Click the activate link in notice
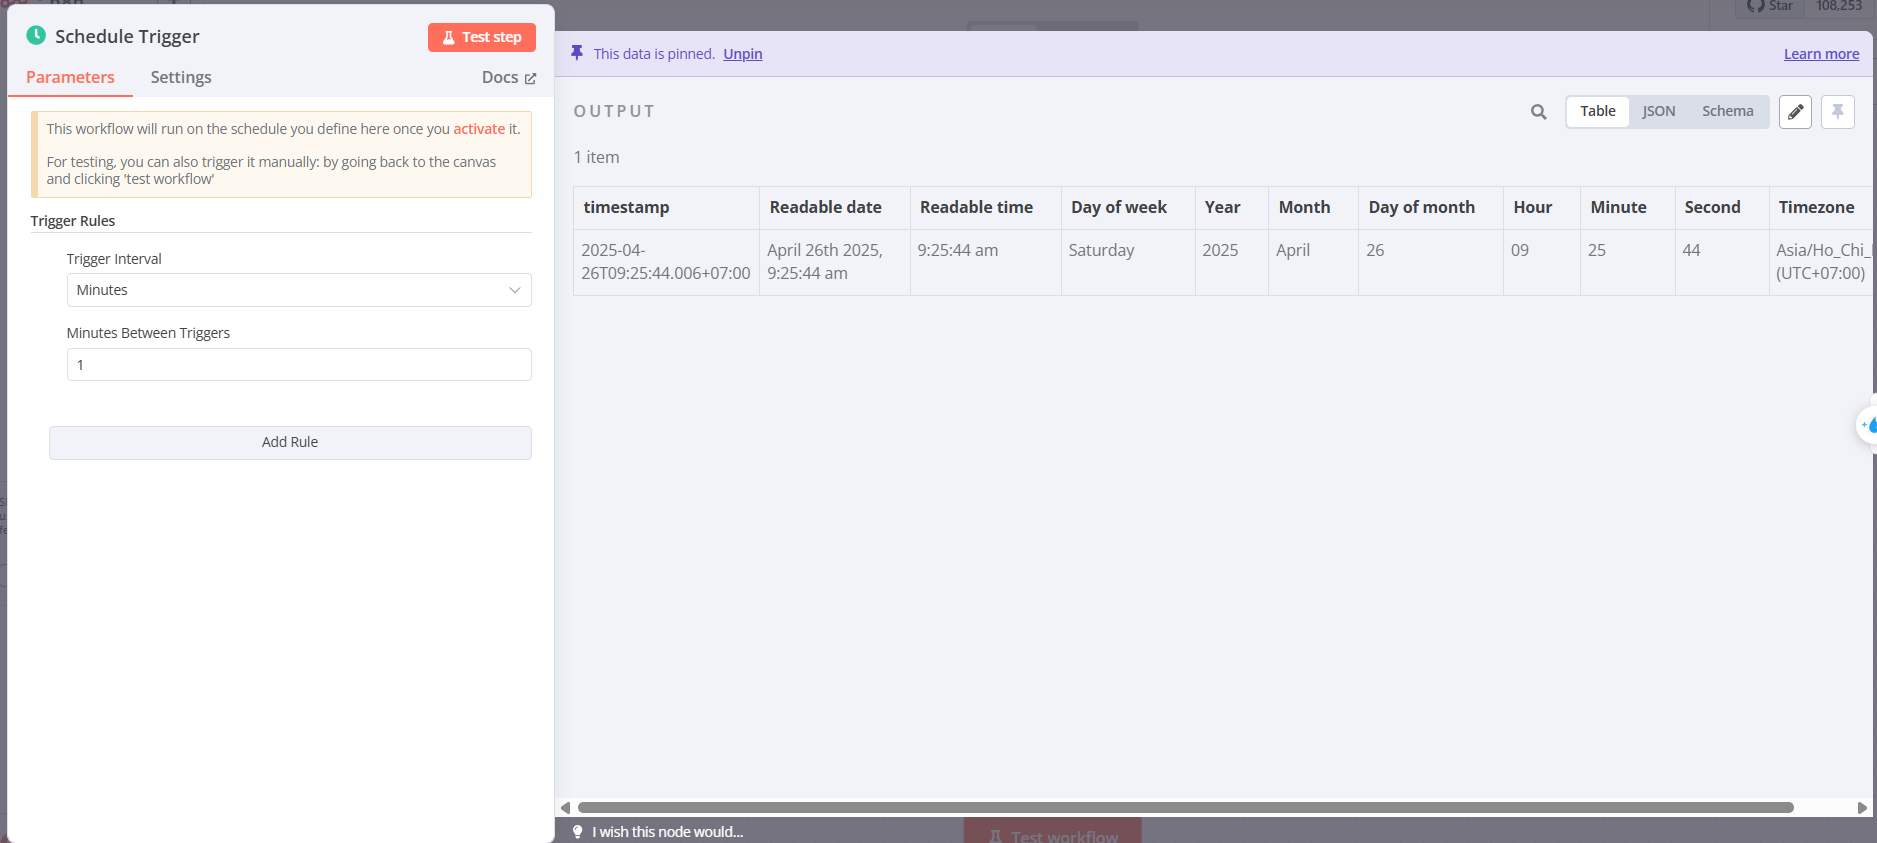 click(479, 129)
